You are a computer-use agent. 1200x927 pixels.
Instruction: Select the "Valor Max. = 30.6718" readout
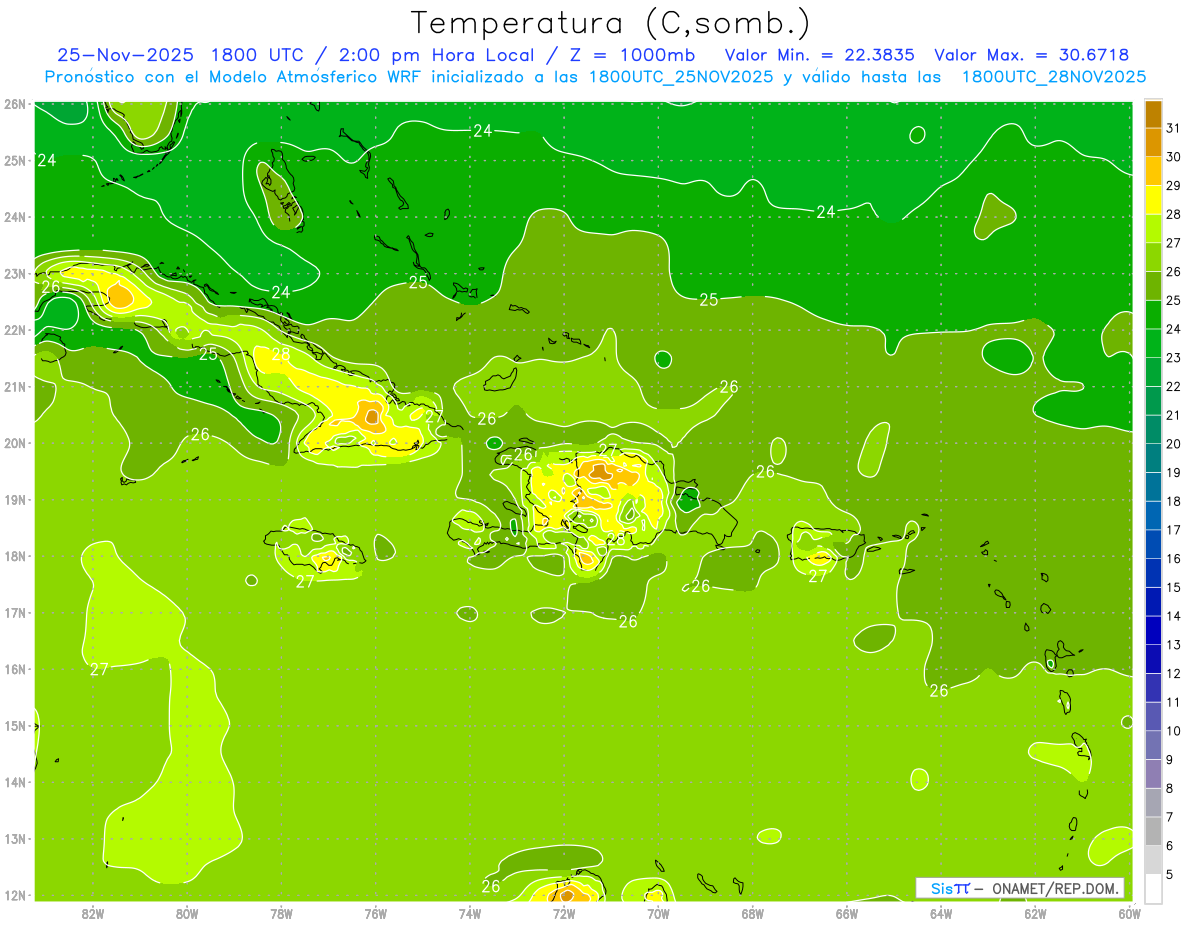tap(1031, 55)
